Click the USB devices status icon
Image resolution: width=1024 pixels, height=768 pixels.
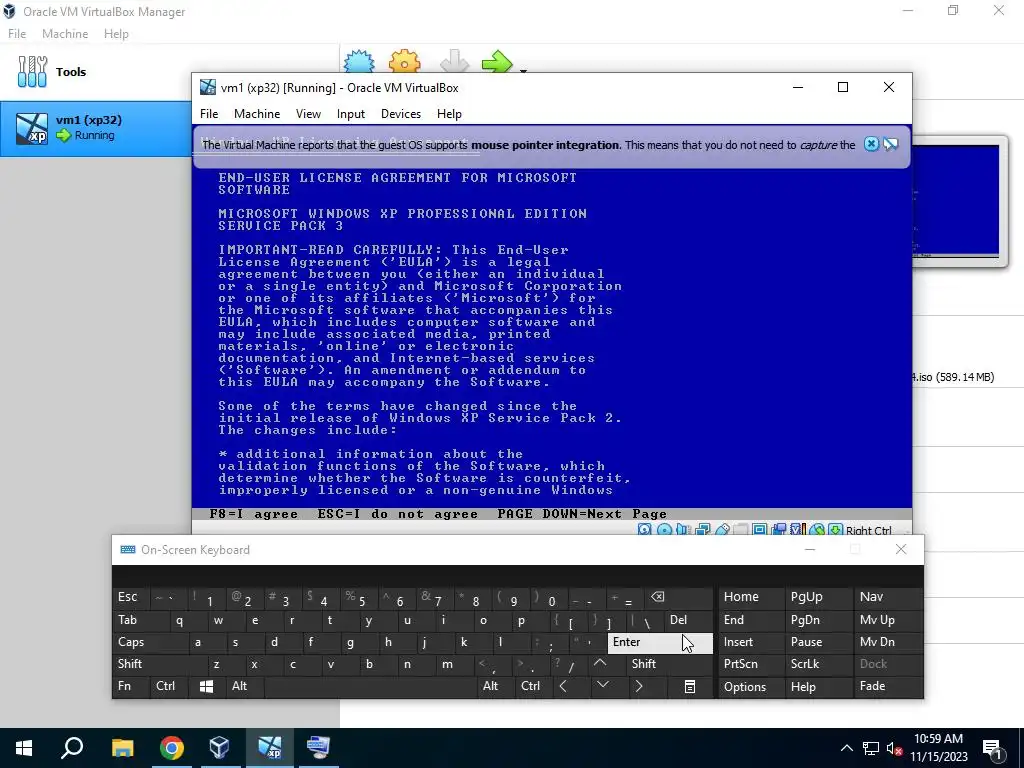[x=722, y=530]
